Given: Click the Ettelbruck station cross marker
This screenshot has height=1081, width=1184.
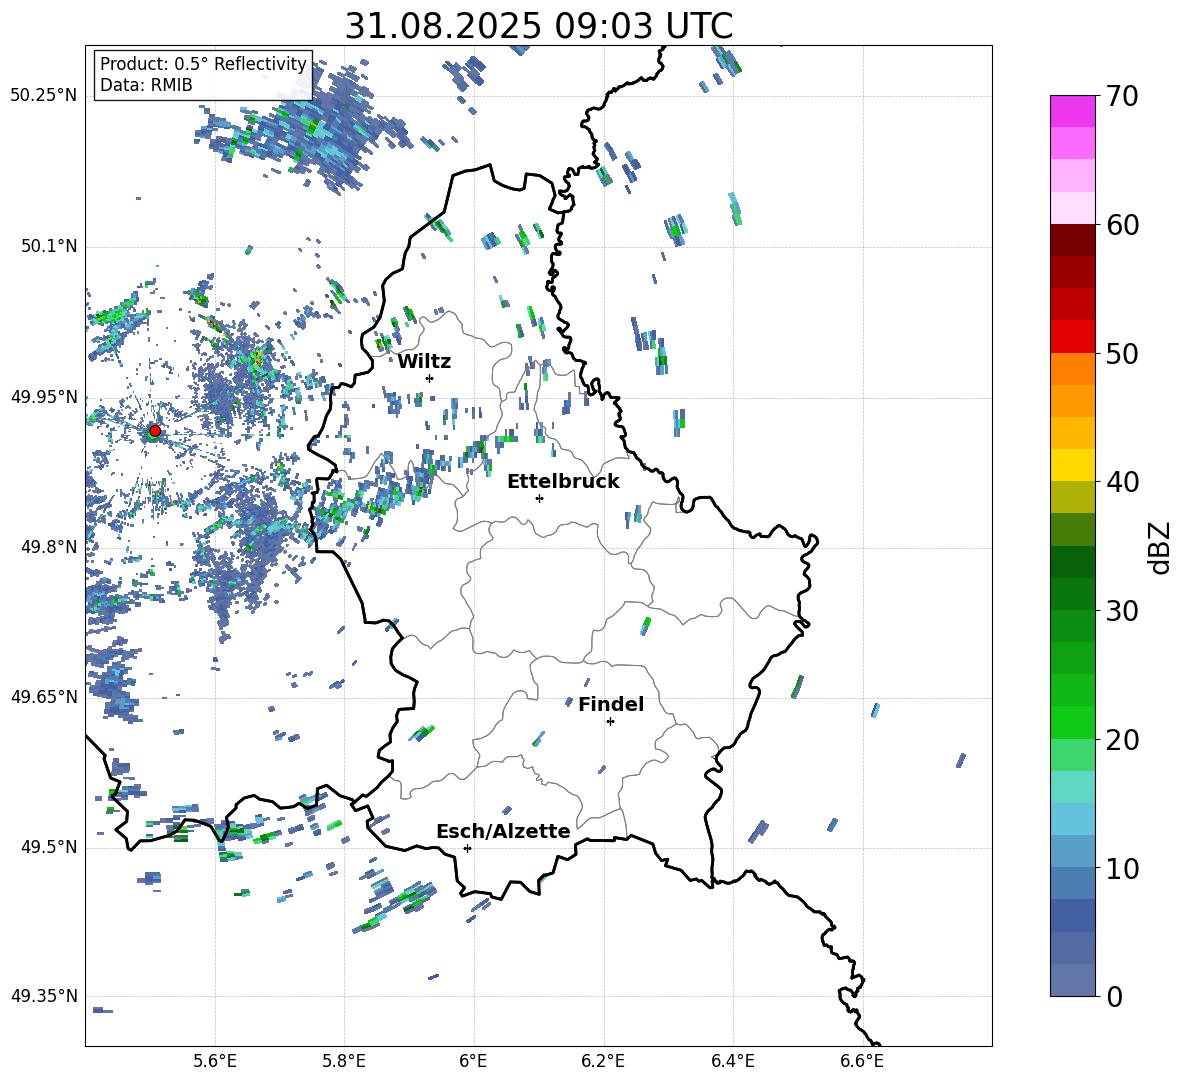Looking at the screenshot, I should [539, 498].
